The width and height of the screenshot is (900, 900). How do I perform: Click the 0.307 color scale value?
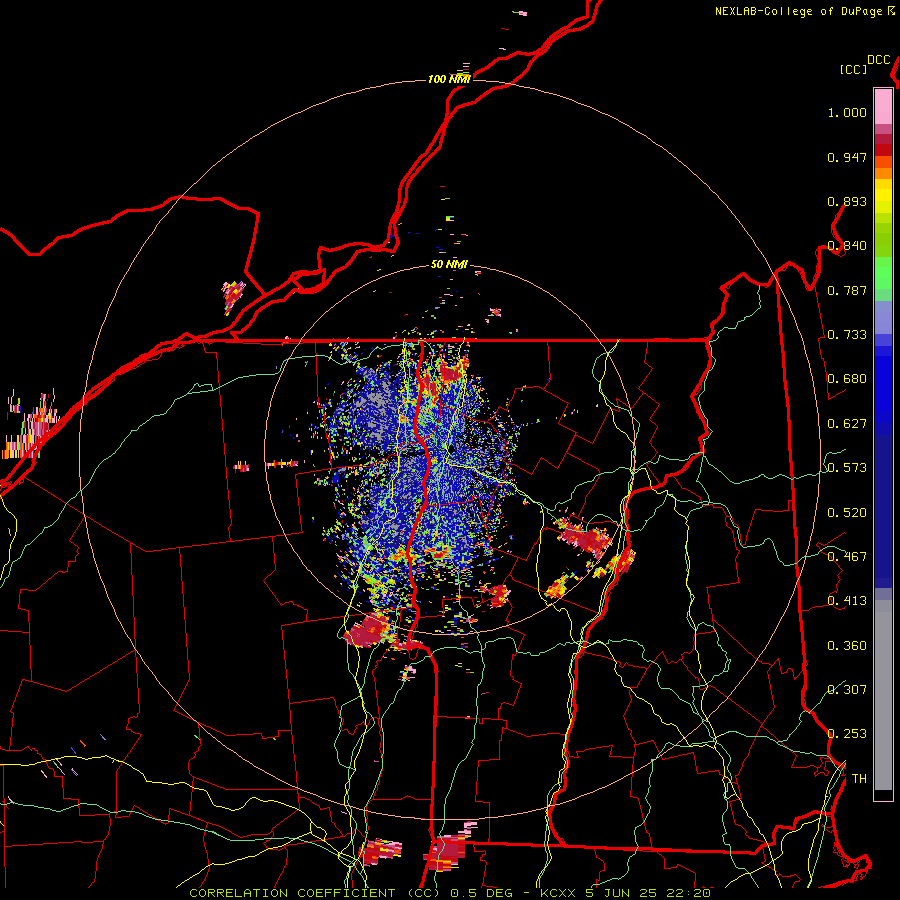tap(847, 690)
